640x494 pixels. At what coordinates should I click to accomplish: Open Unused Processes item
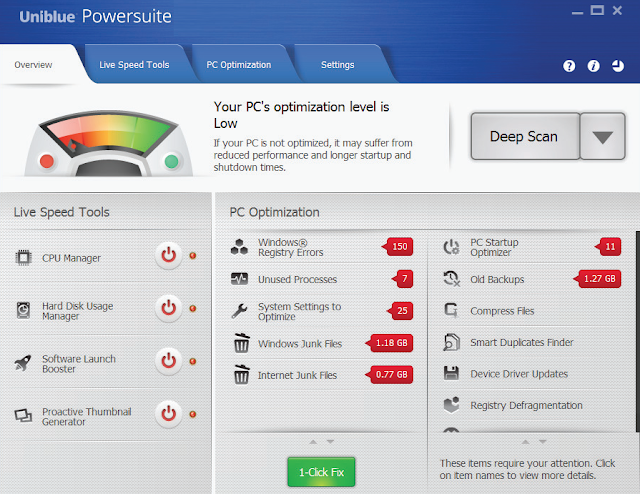(x=298, y=279)
